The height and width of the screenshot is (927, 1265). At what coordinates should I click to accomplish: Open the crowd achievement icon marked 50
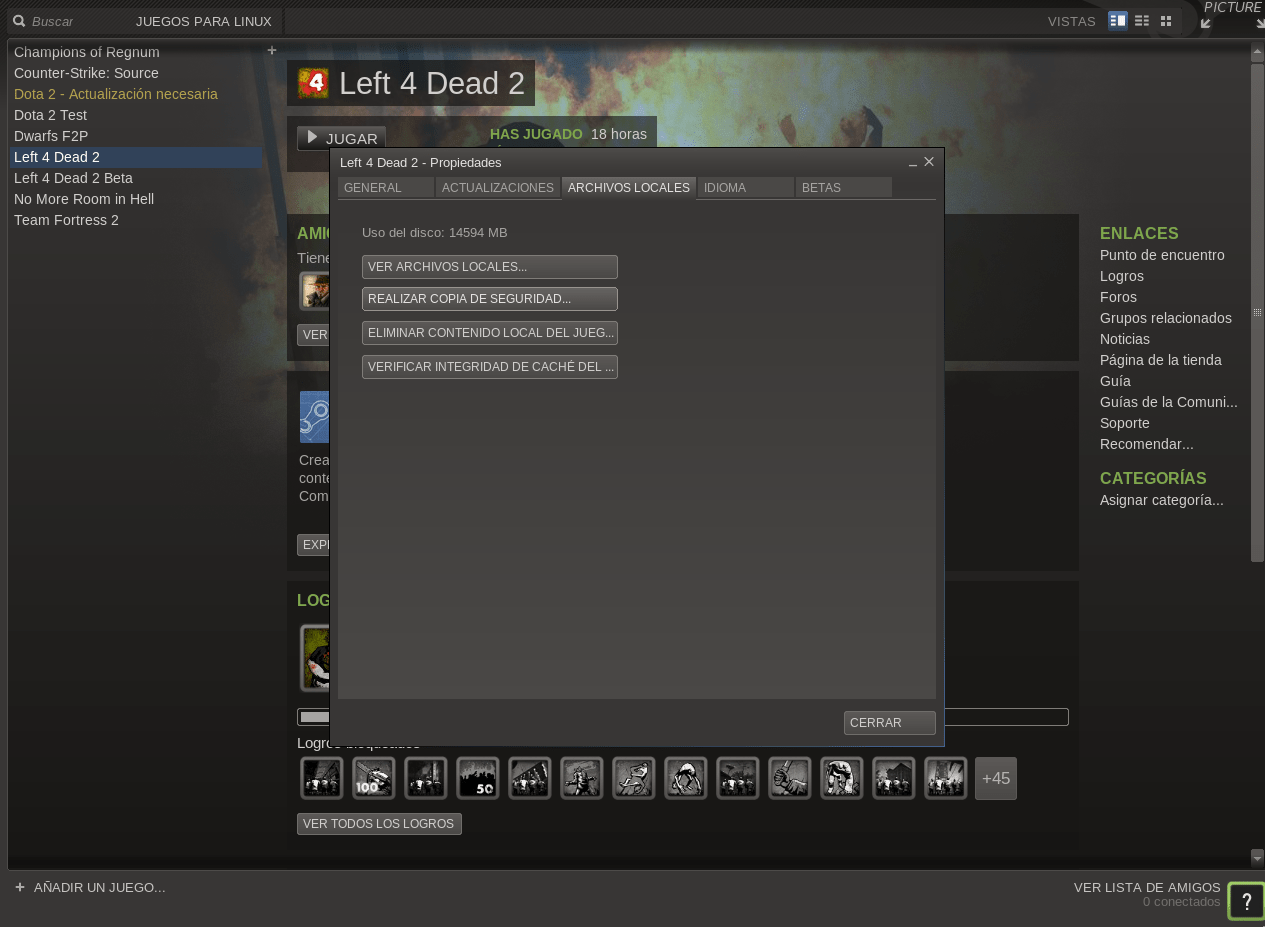(x=478, y=778)
